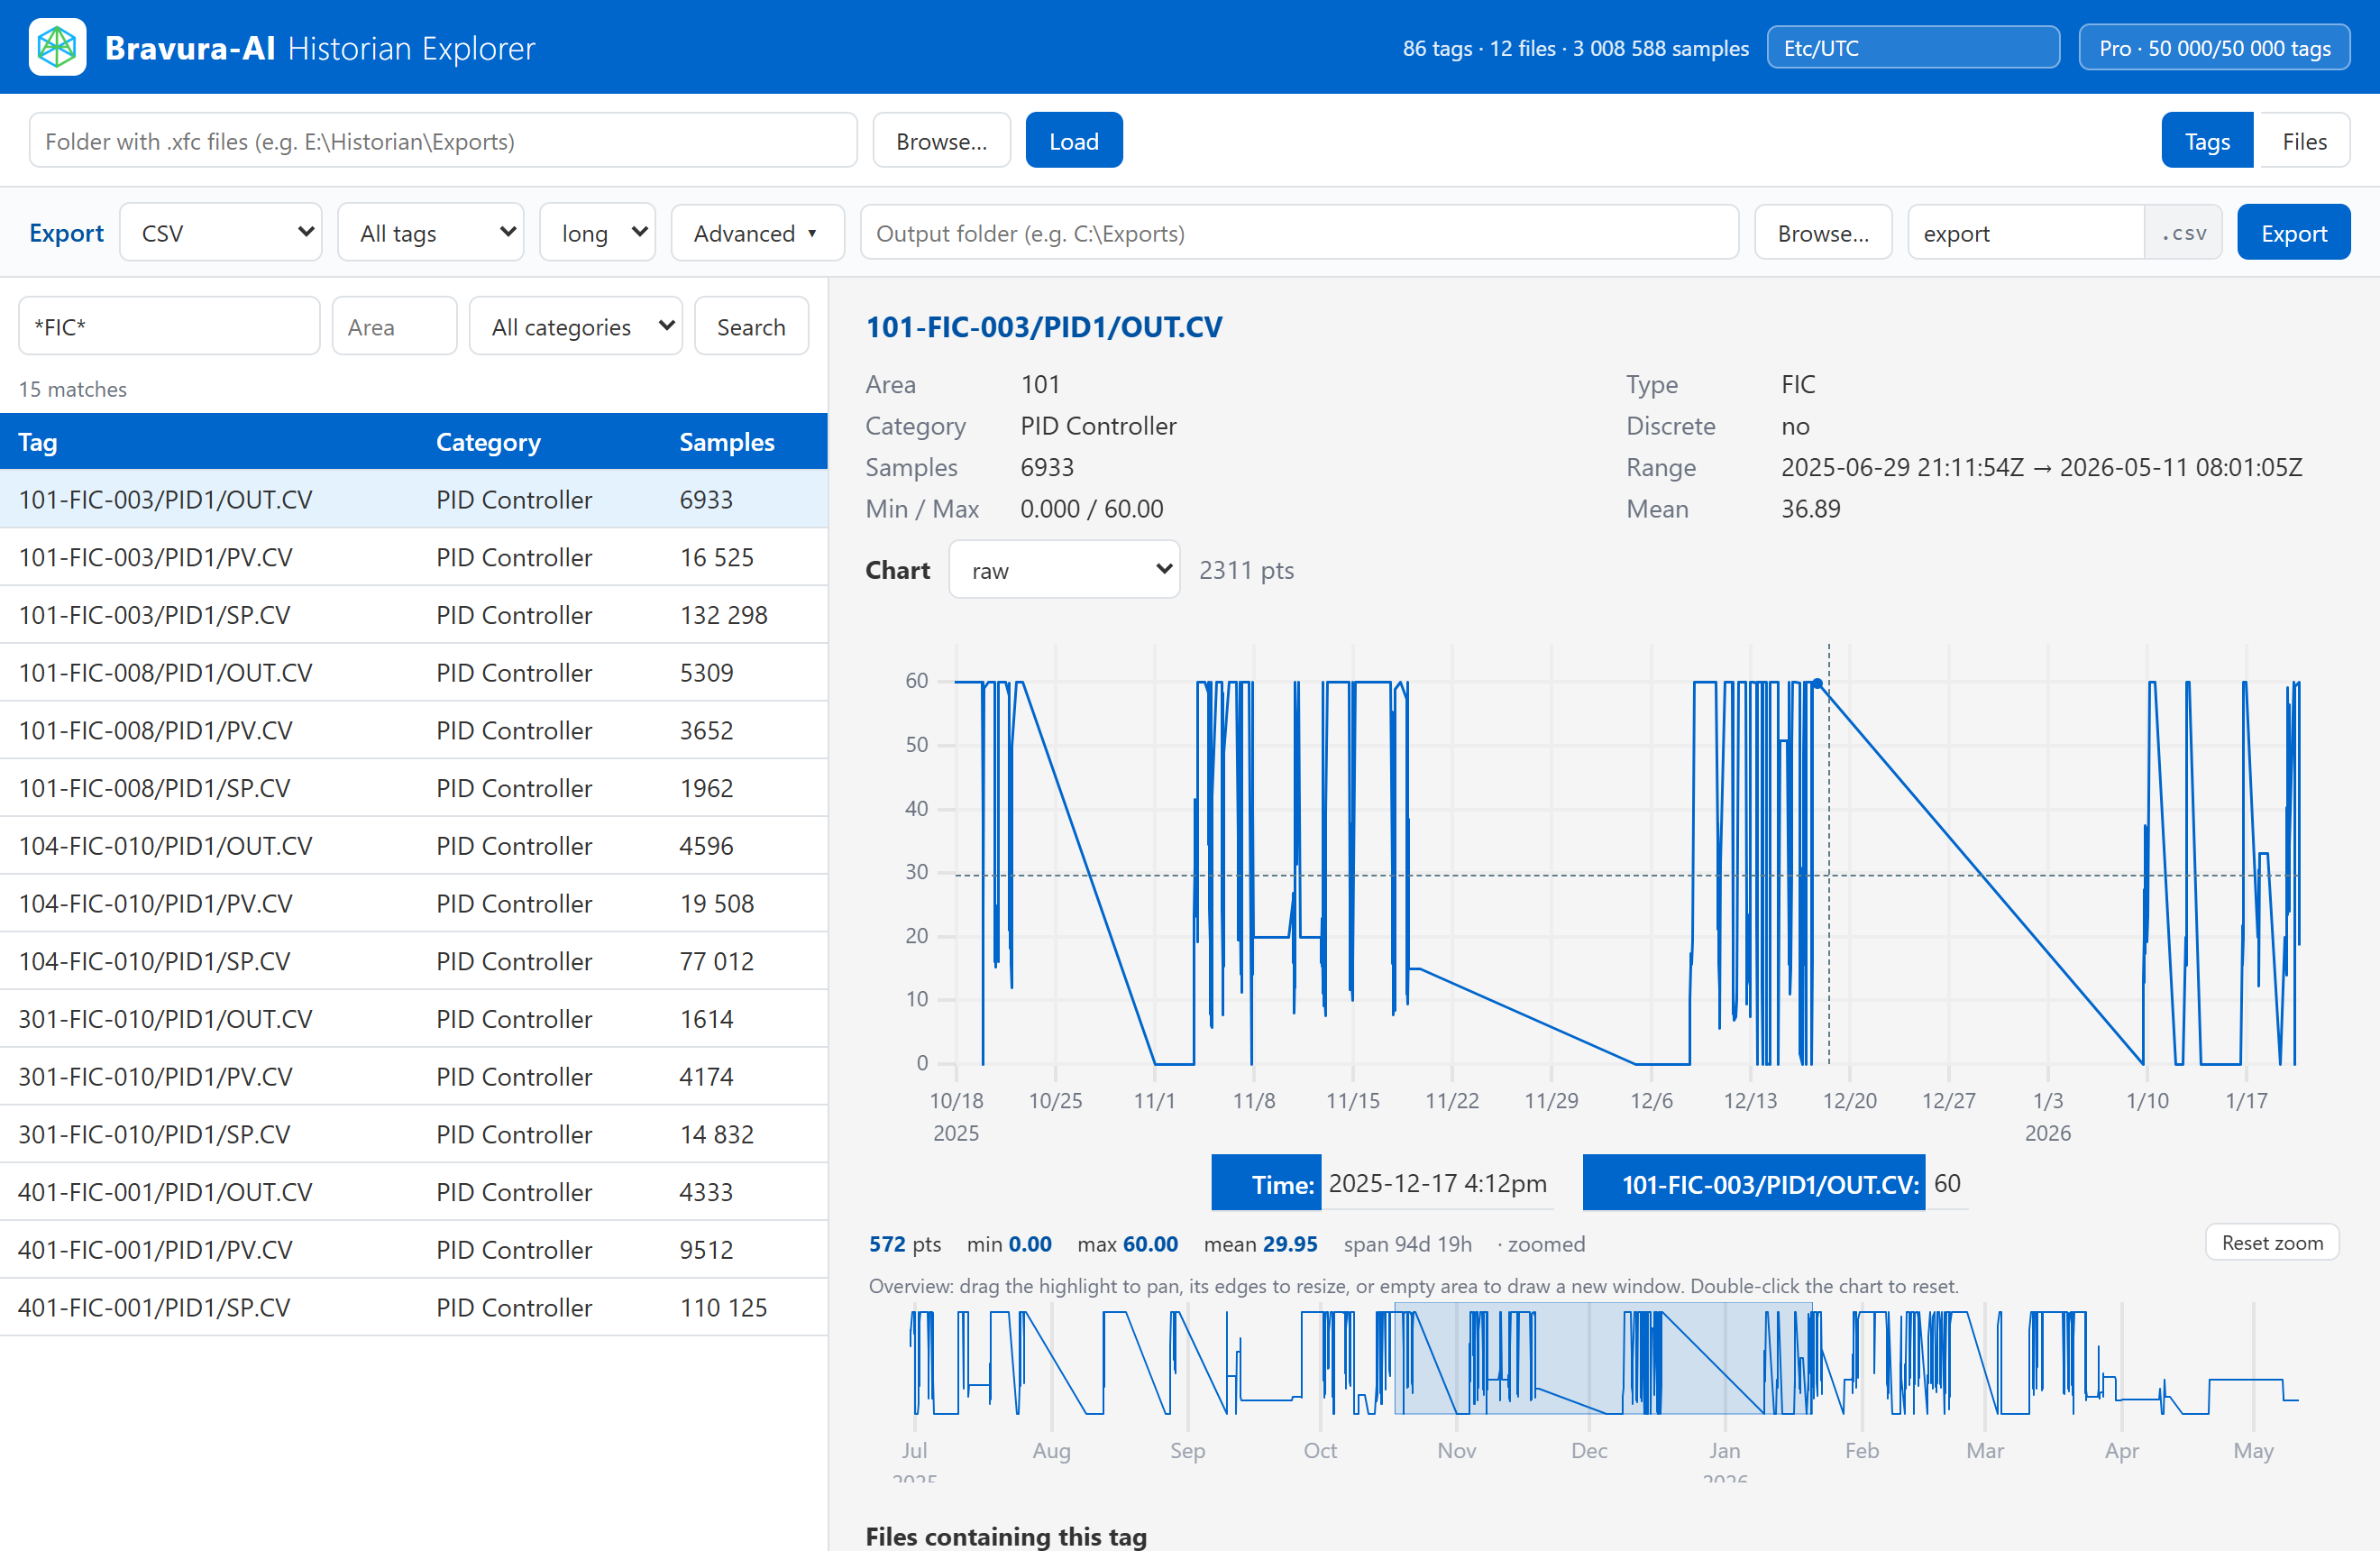Click Browse next to the folder input
The width and height of the screenshot is (2380, 1551).
click(941, 141)
